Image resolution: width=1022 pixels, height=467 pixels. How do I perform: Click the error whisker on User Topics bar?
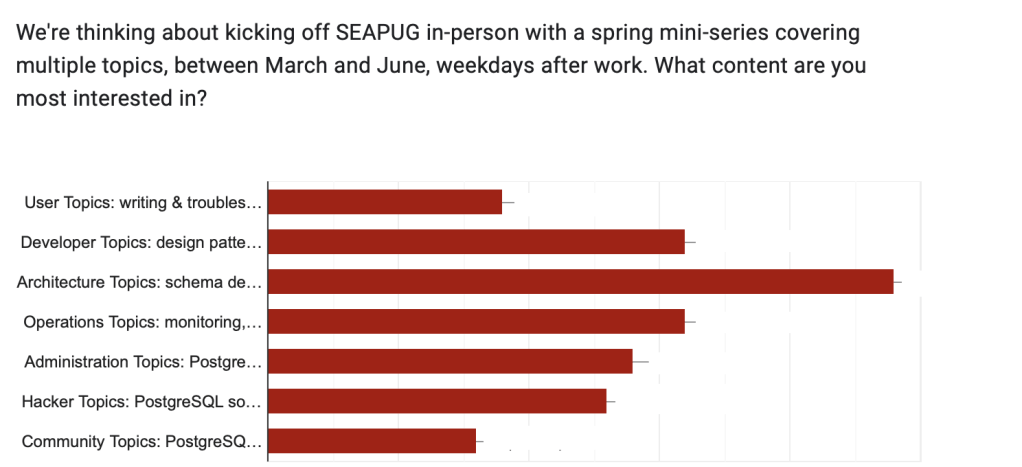tap(508, 202)
